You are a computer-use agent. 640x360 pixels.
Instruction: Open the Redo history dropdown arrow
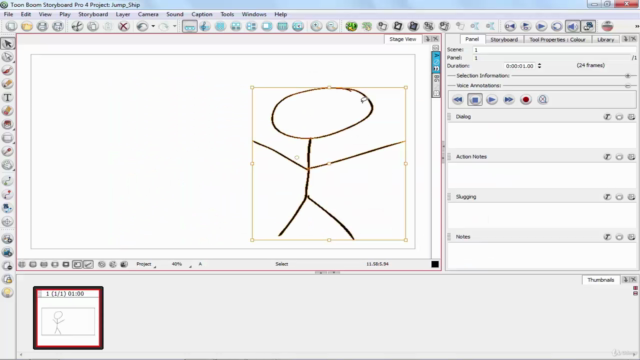point(174,27)
